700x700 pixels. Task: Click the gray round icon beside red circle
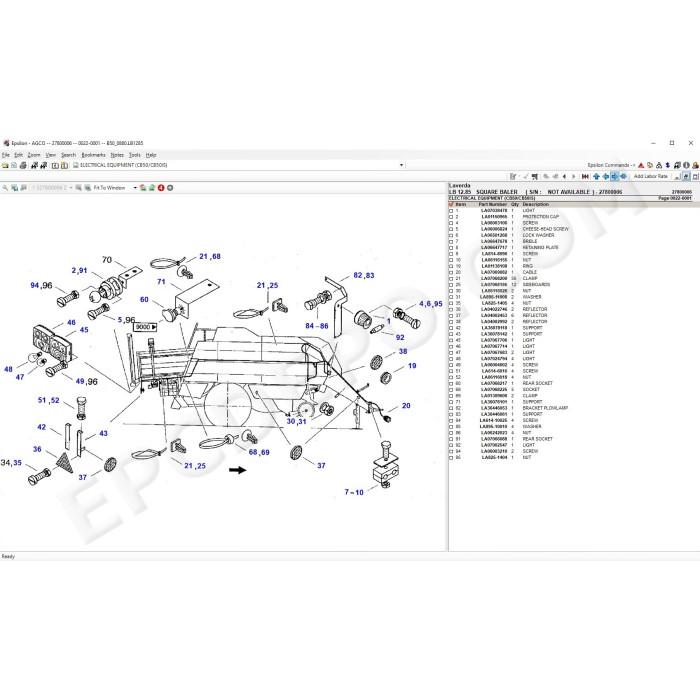[170, 188]
